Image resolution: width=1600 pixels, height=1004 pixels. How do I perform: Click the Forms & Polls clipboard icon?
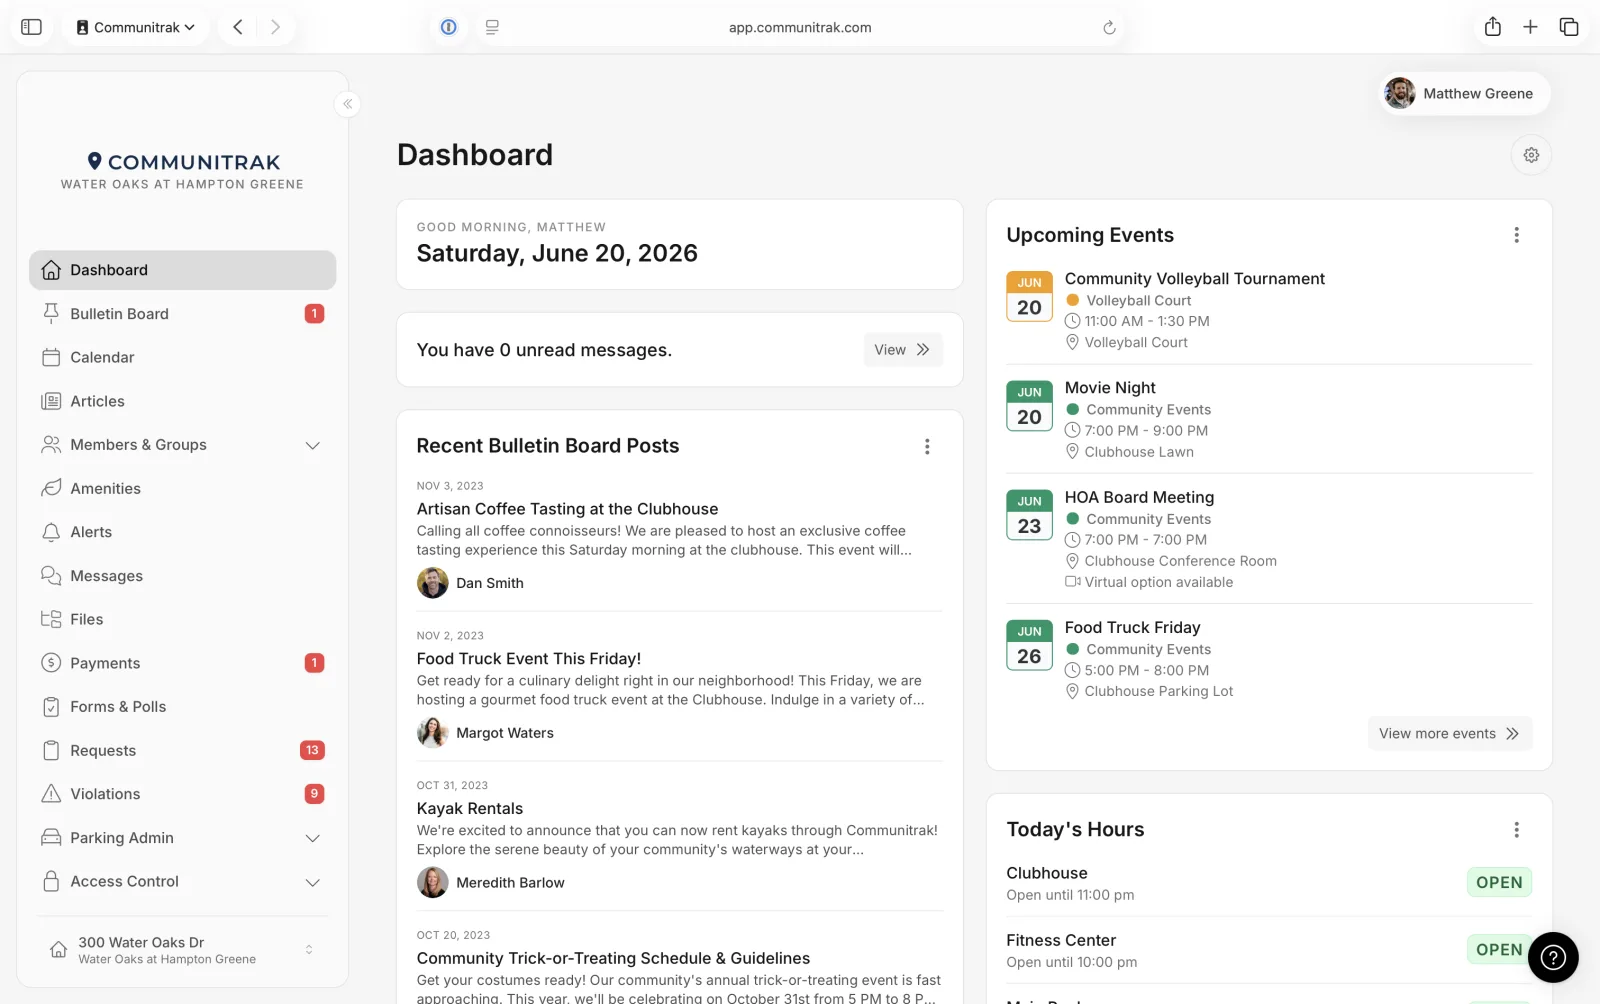coord(51,707)
